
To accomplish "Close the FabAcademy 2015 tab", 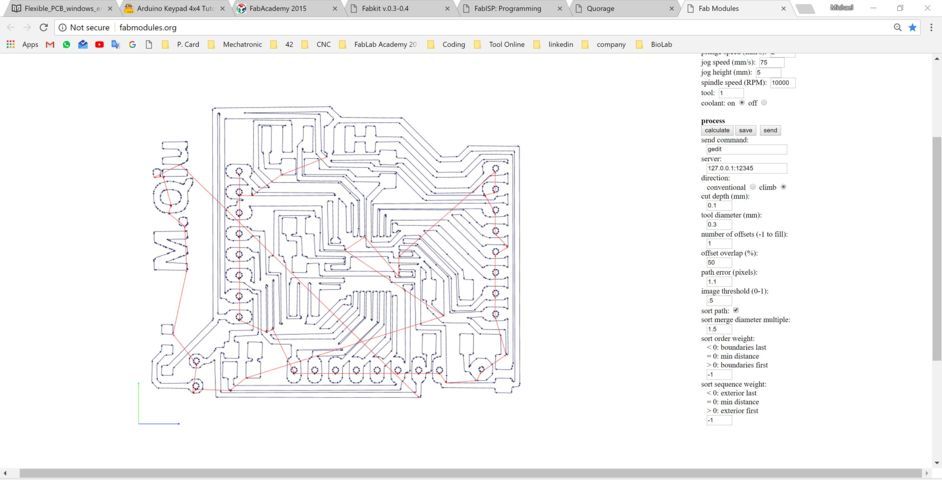I will coord(334,9).
